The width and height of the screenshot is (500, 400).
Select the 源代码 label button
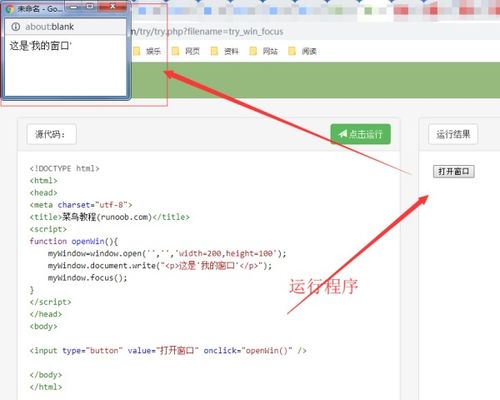coord(51,134)
